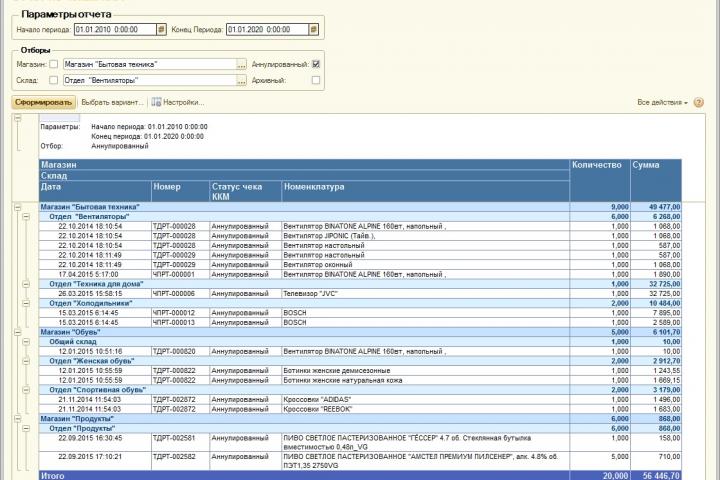Open calendar picker for Начало периода
Screen dimensions: 720x480
pyautogui.click(x=161, y=29)
